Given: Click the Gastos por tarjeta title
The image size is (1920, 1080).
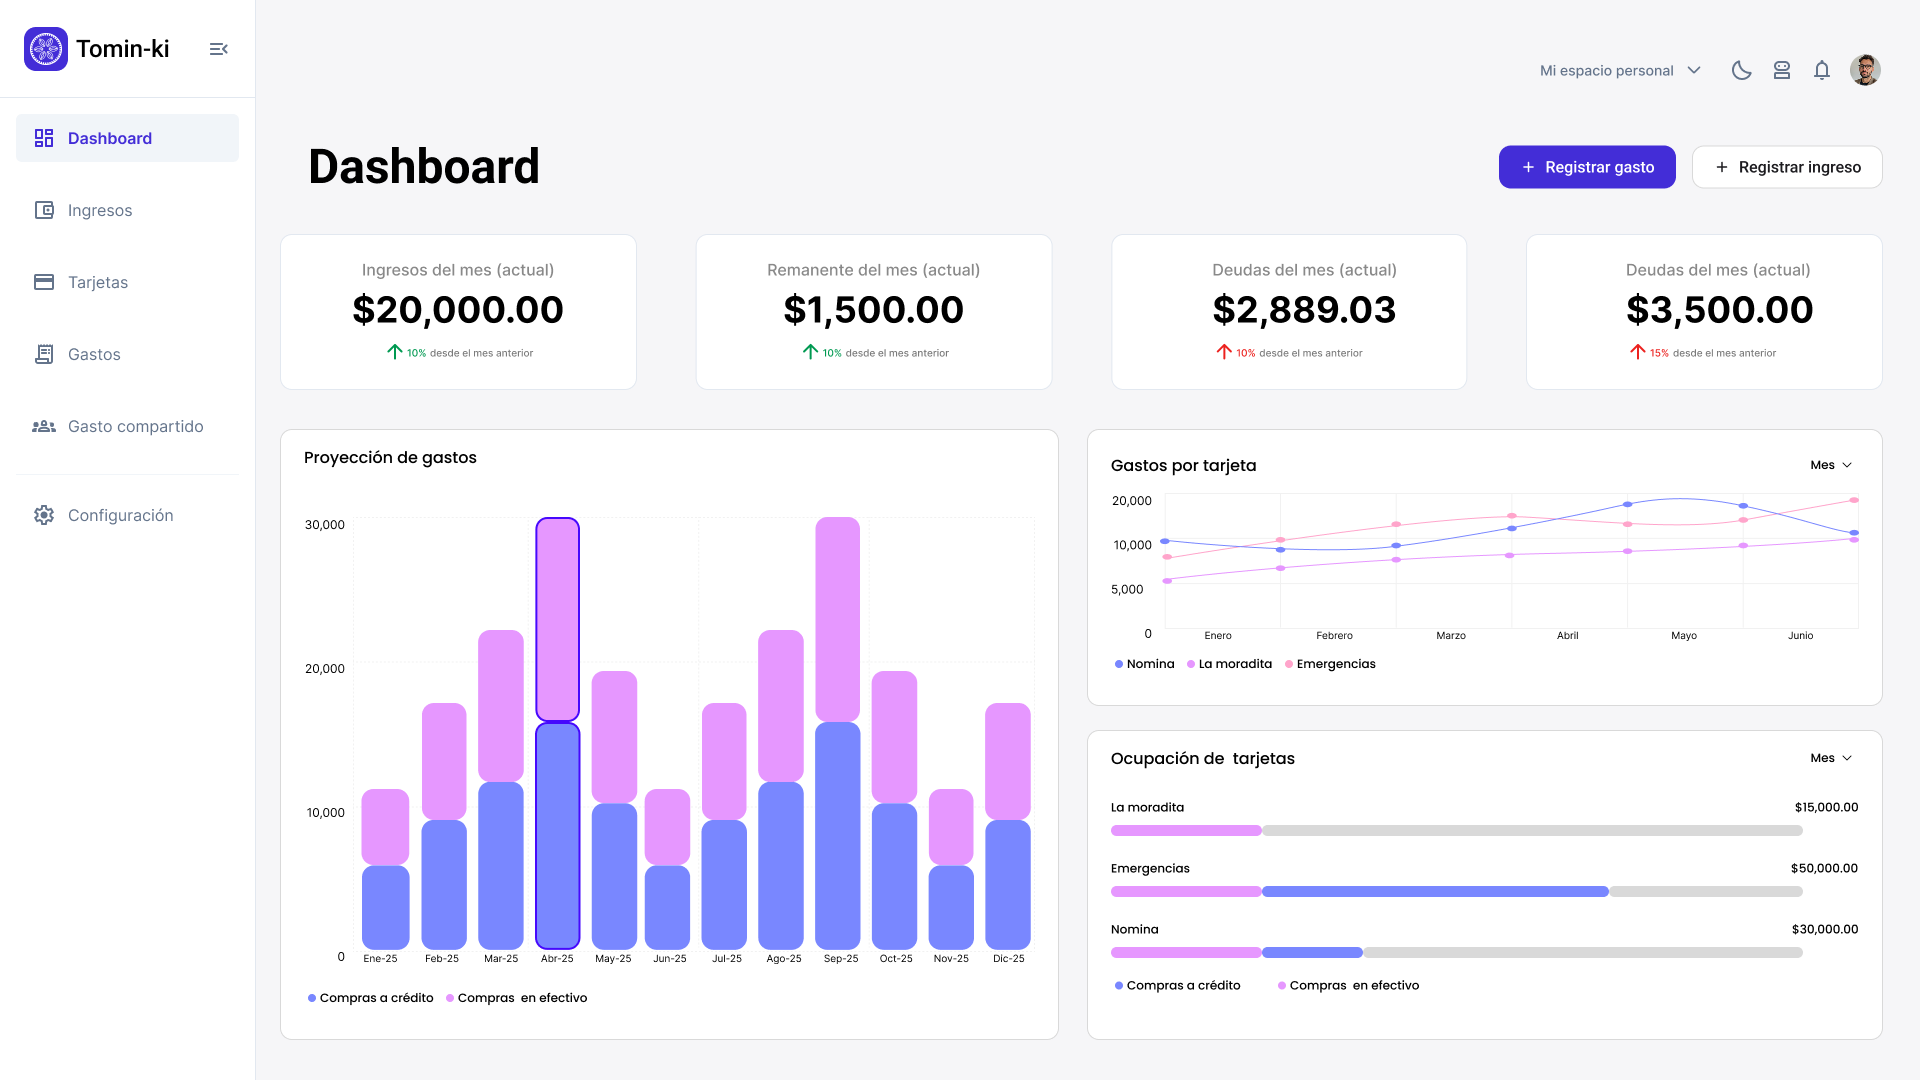Looking at the screenshot, I should (1183, 465).
